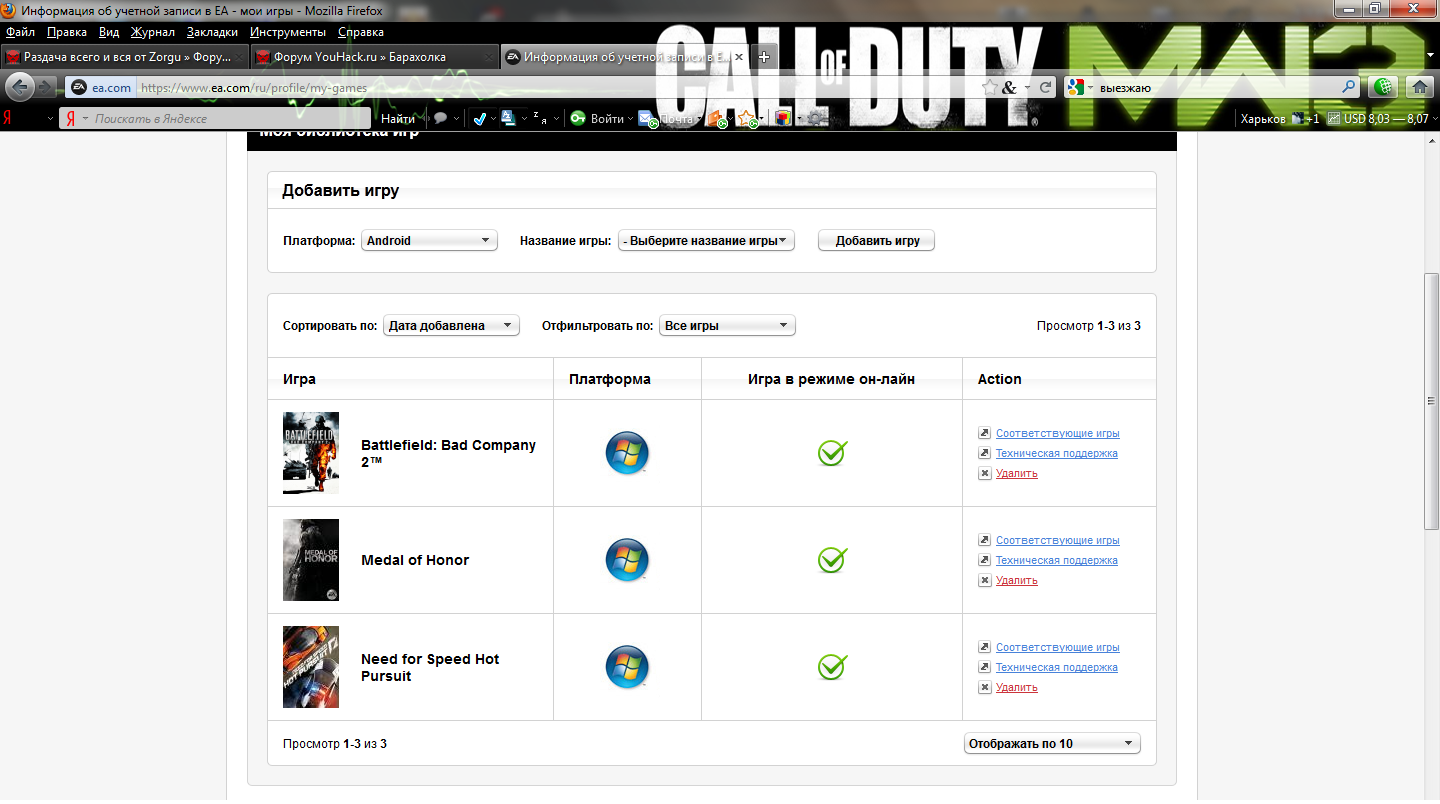The height and width of the screenshot is (804, 1440).
Task: Click Удалить link for Battlefield: Bad Company 2
Action: coord(1016,473)
